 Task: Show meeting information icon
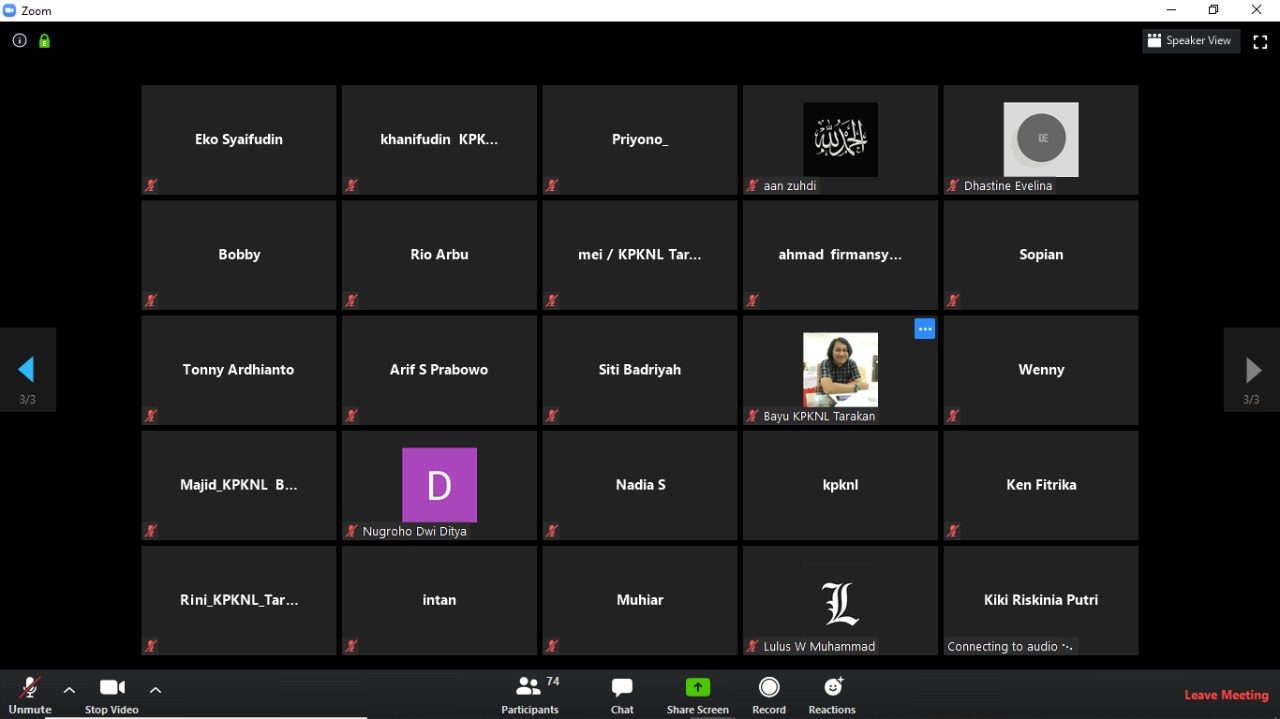[x=19, y=41]
